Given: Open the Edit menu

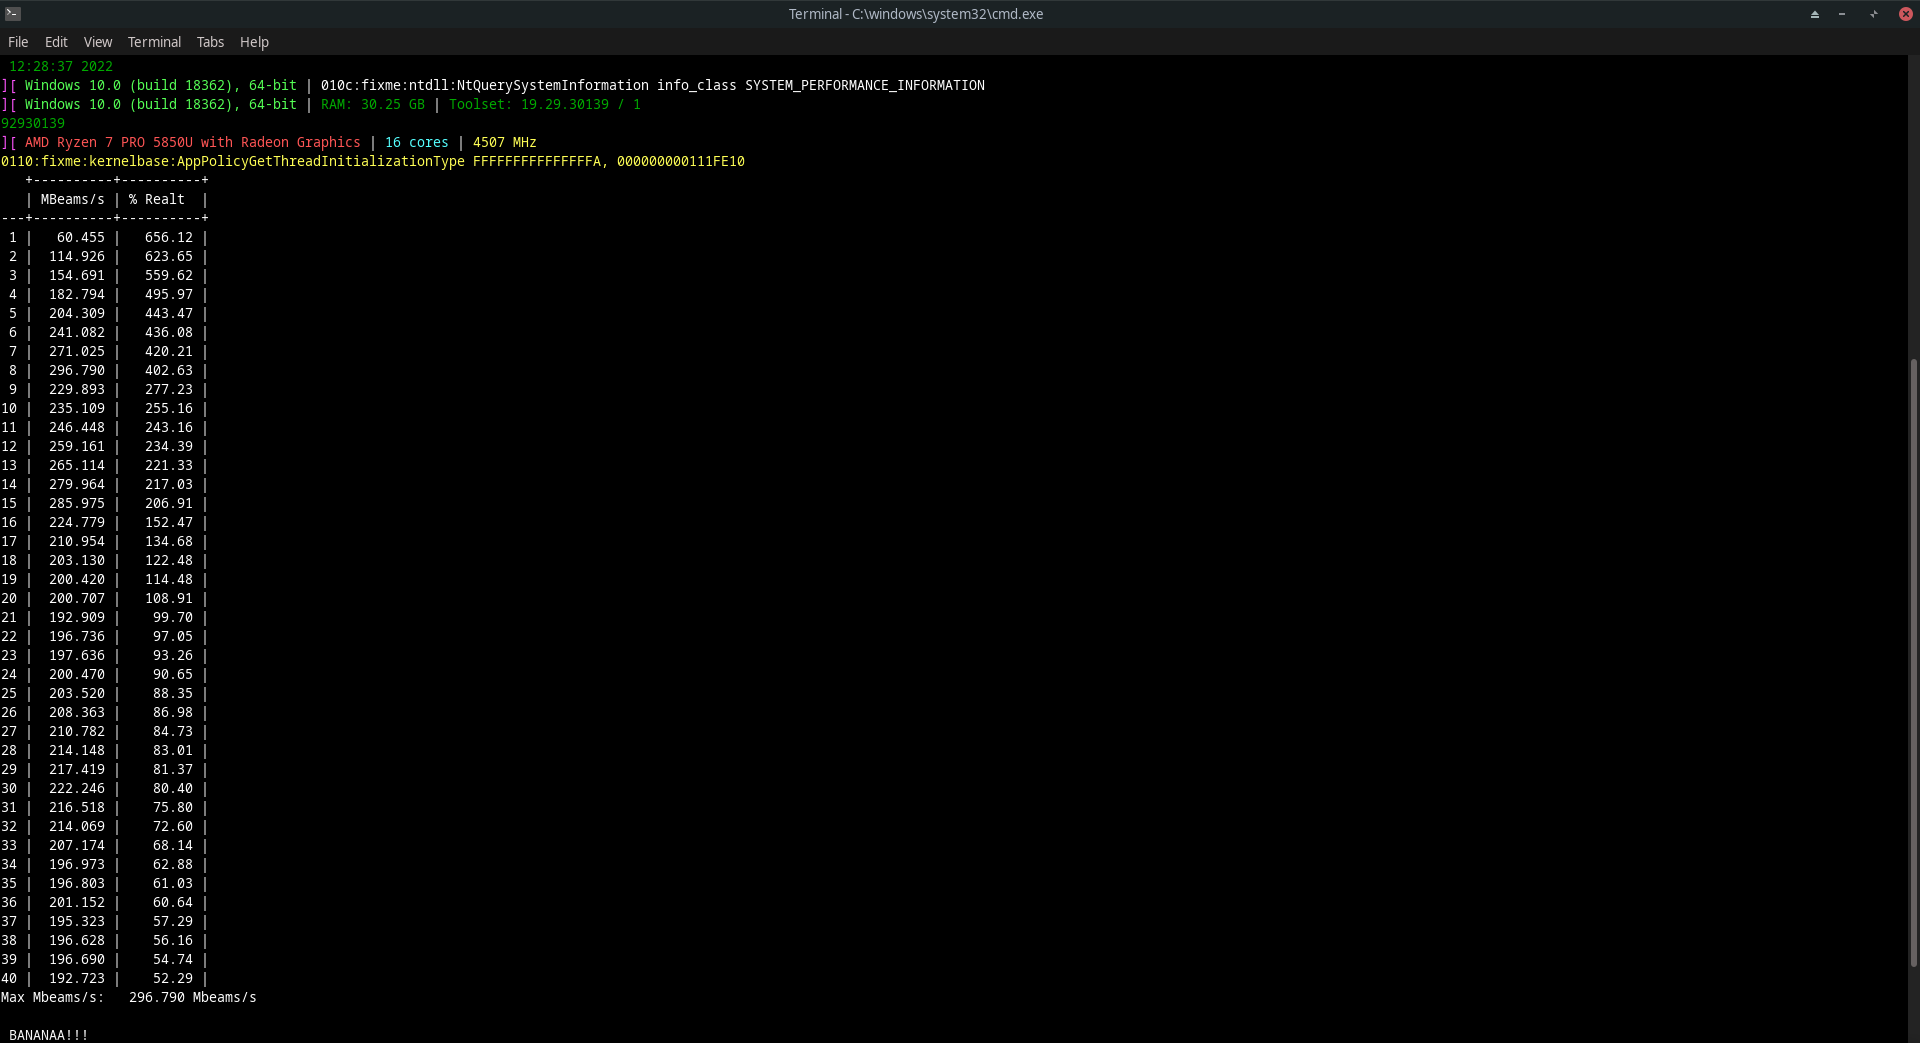Looking at the screenshot, I should pyautogui.click(x=56, y=42).
